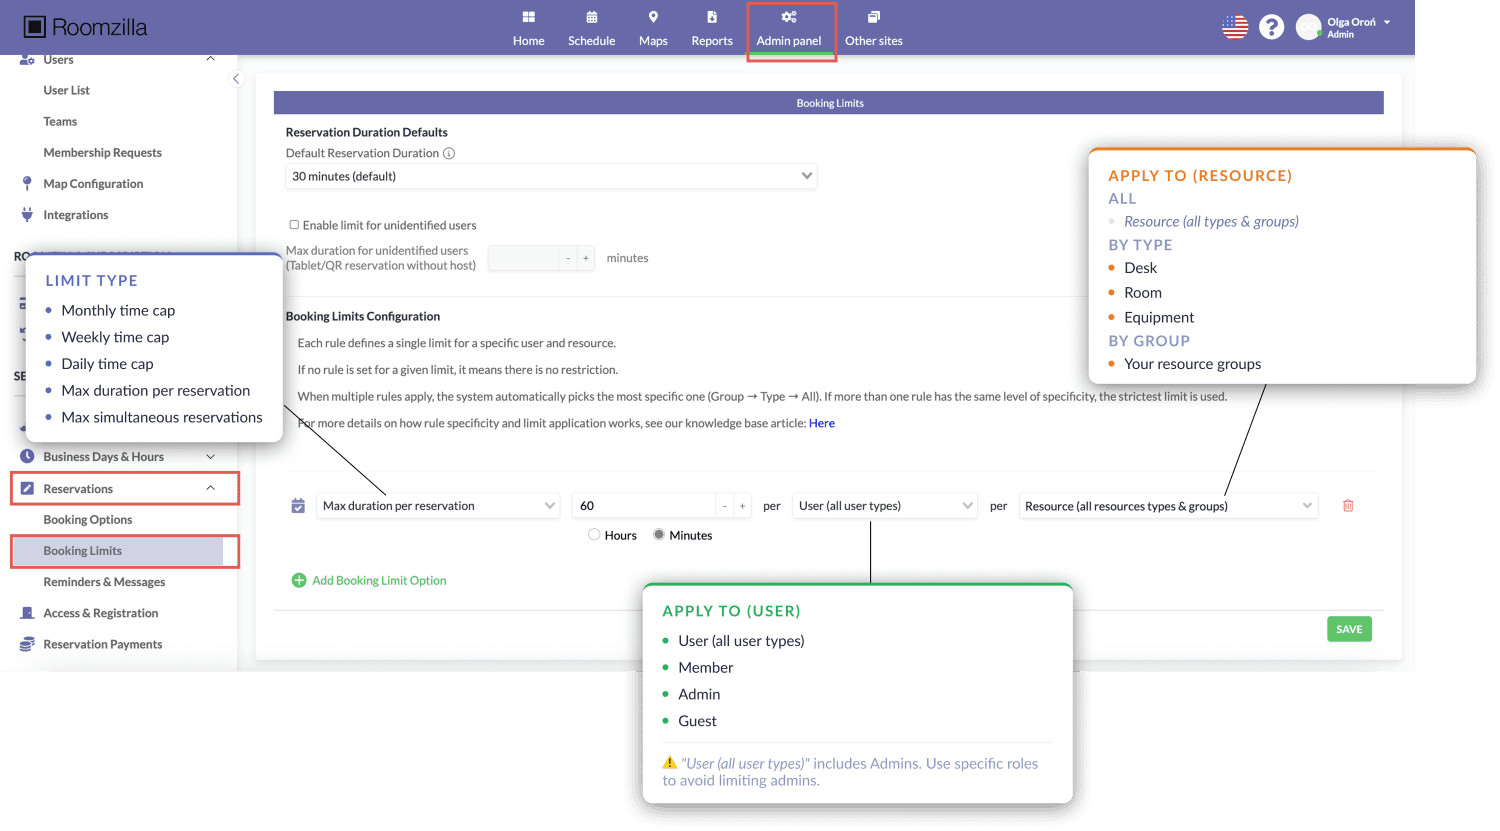
Task: Click the Maps pin icon
Action: coord(653,17)
